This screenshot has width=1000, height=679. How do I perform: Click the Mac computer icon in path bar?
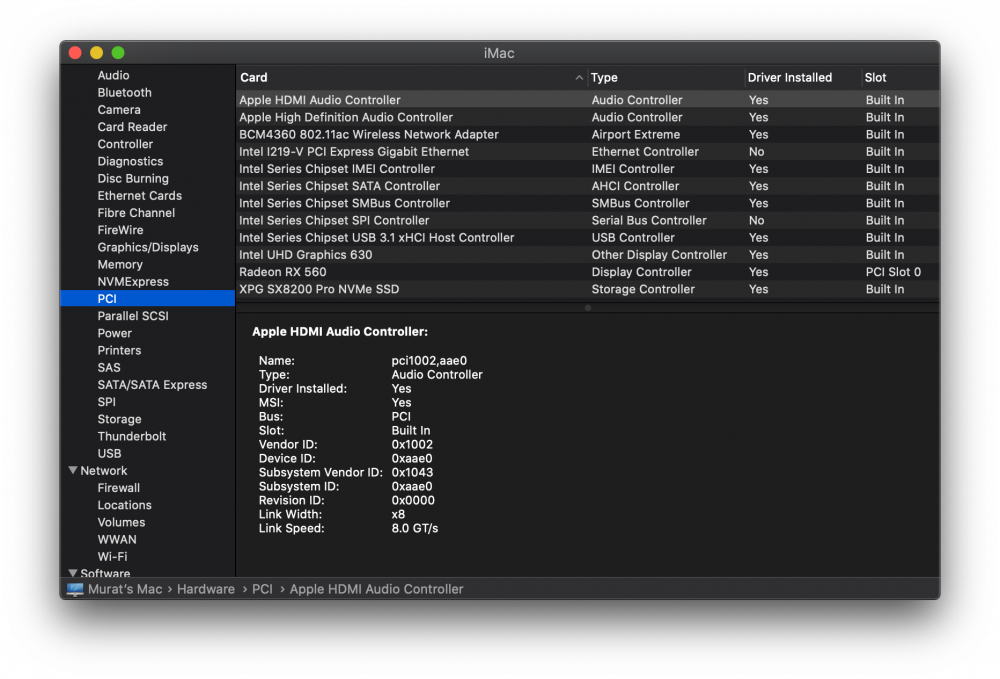point(75,589)
